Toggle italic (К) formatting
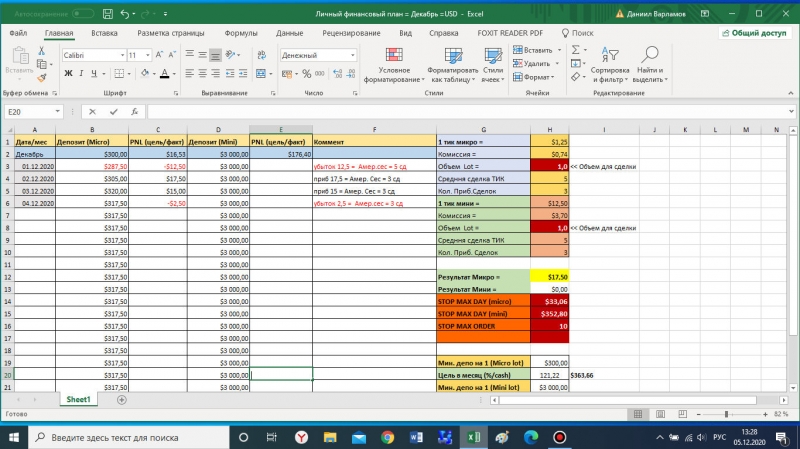Viewport: 800px width, 449px height. pyautogui.click(x=82, y=74)
